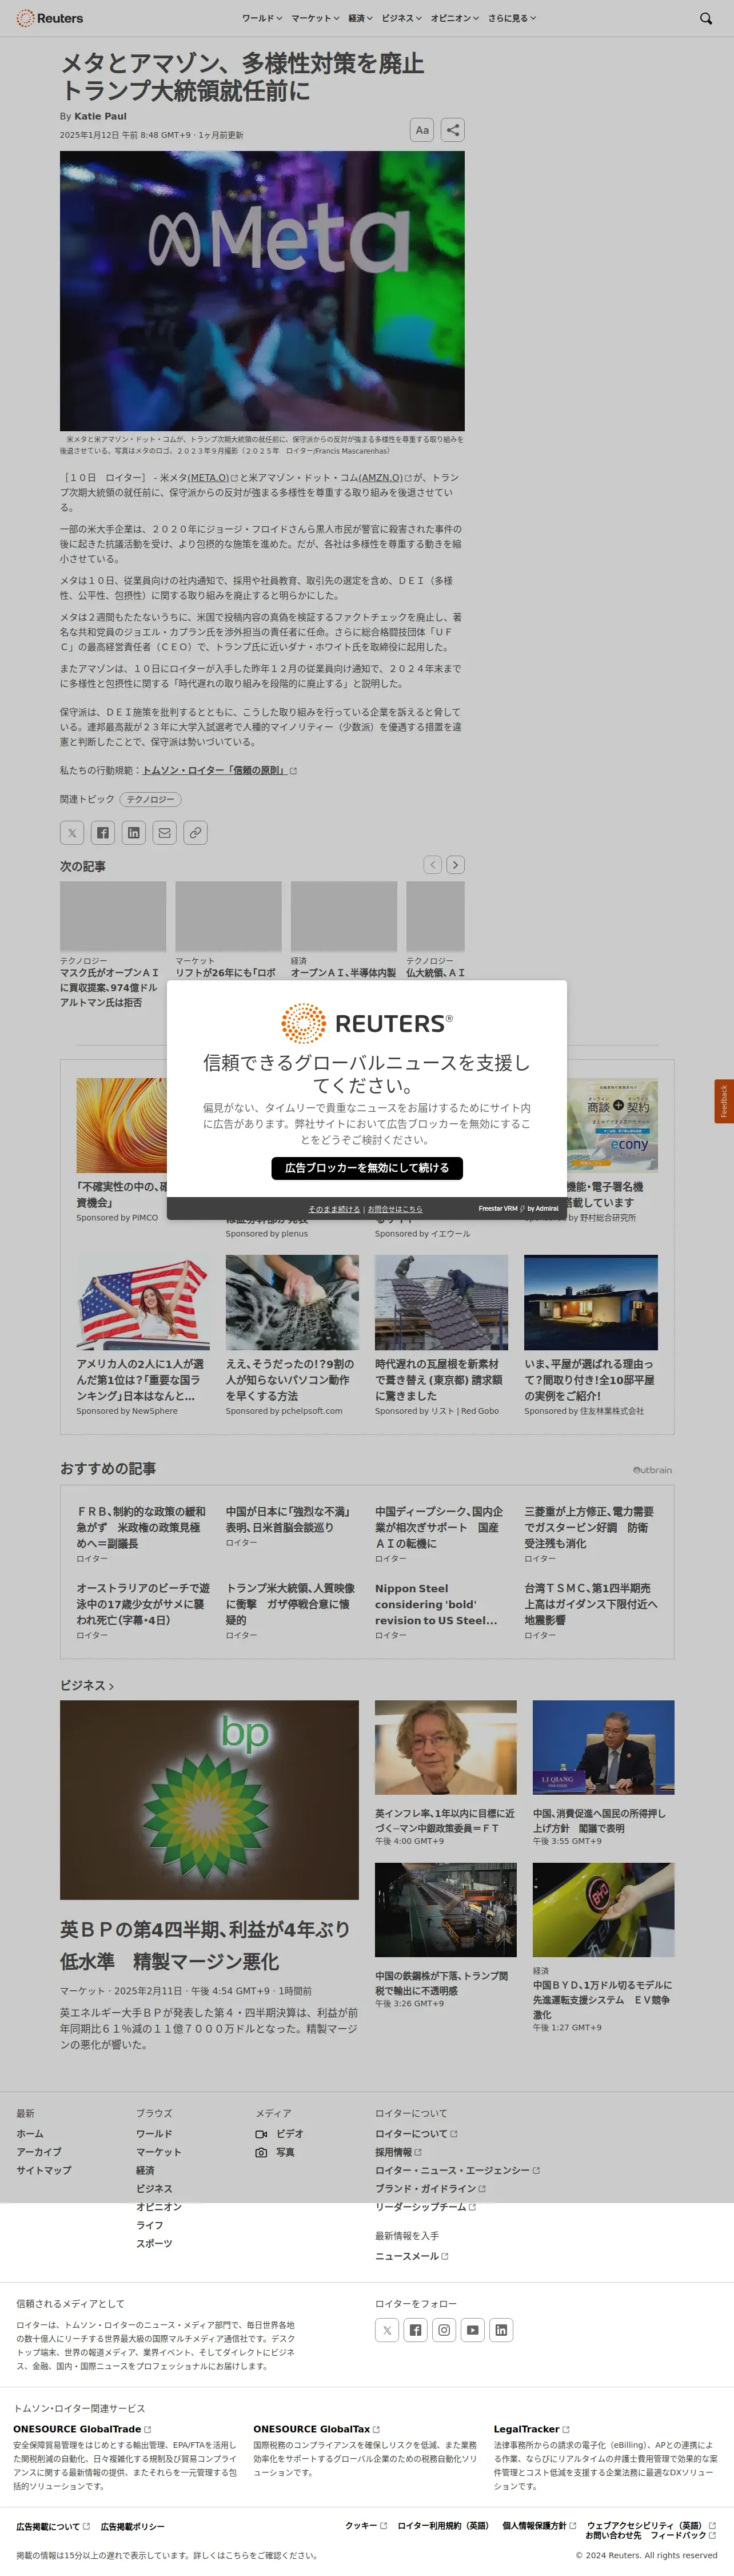Copy article link with chain icon
Image resolution: width=734 pixels, height=2576 pixels.
196,832
